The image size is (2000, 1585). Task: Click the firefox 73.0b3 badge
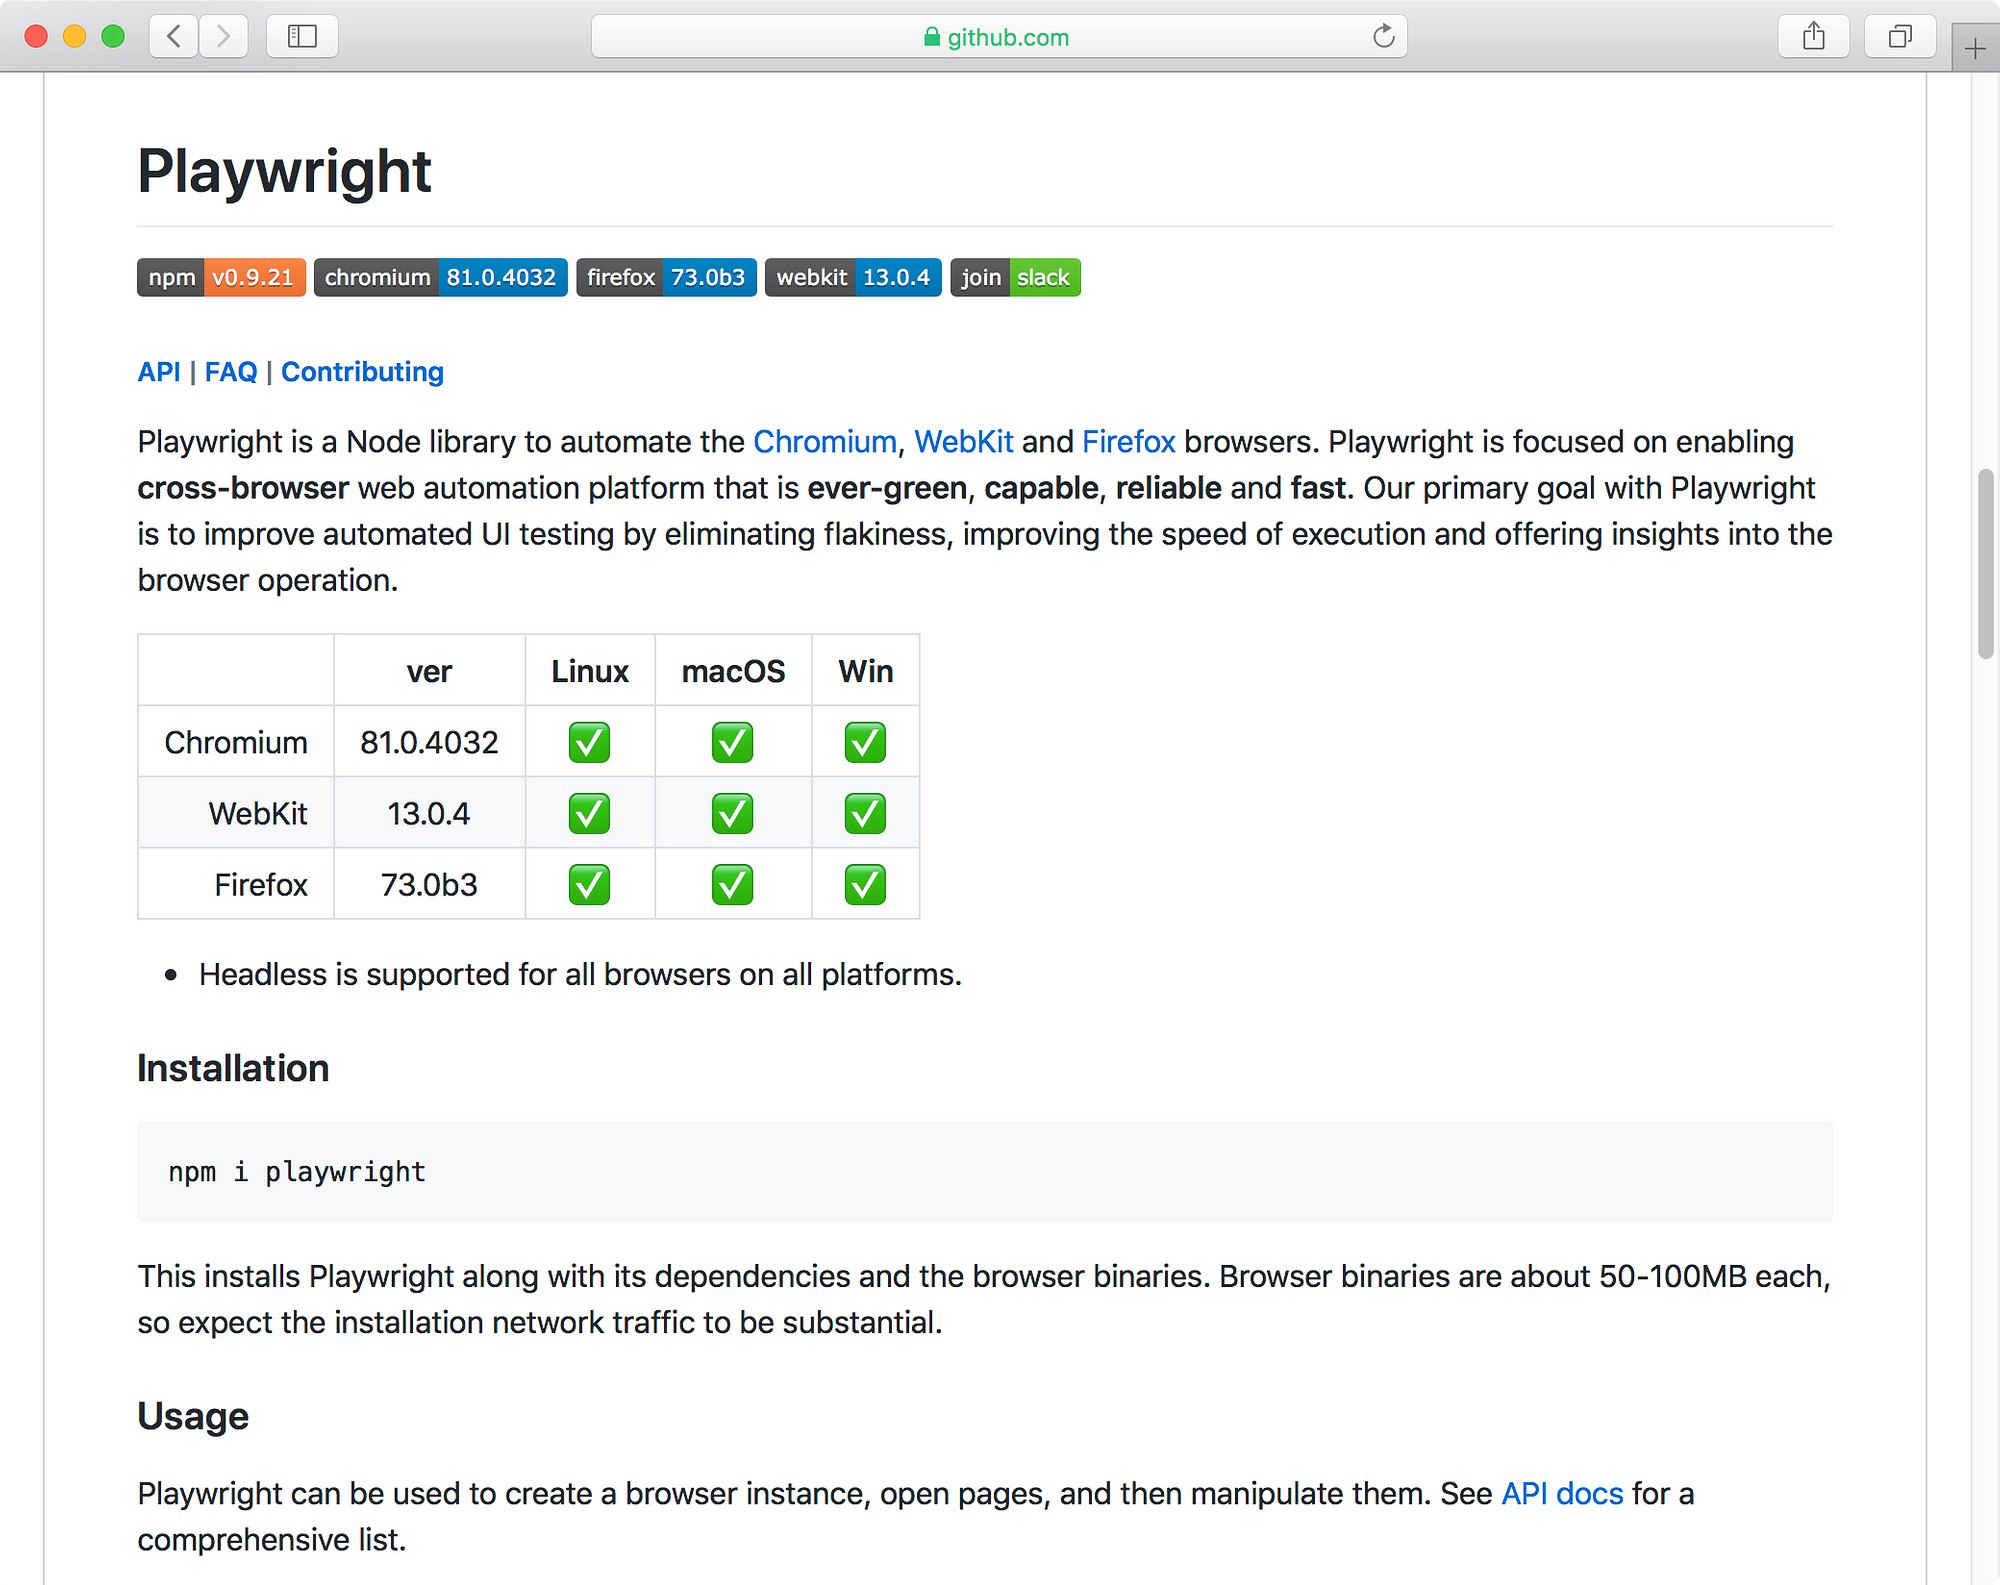[666, 277]
